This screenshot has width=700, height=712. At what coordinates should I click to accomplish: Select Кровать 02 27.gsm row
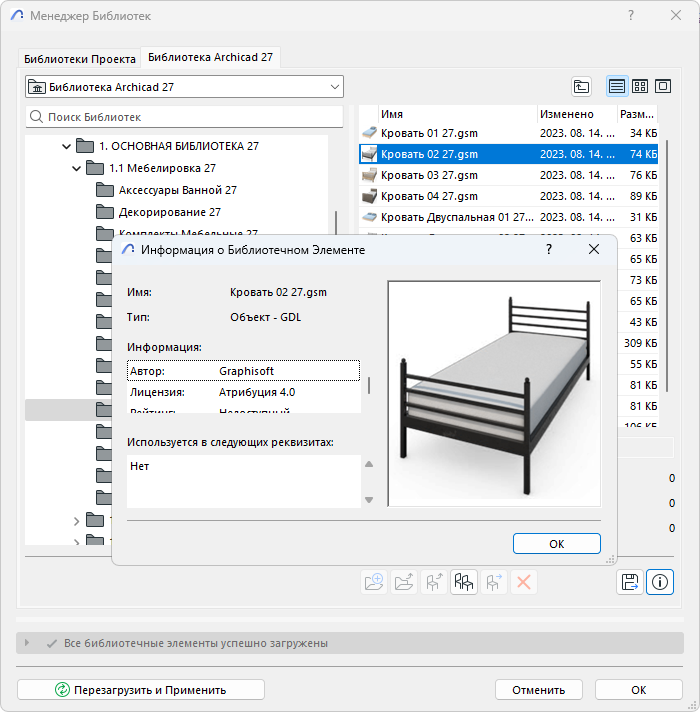tap(508, 154)
